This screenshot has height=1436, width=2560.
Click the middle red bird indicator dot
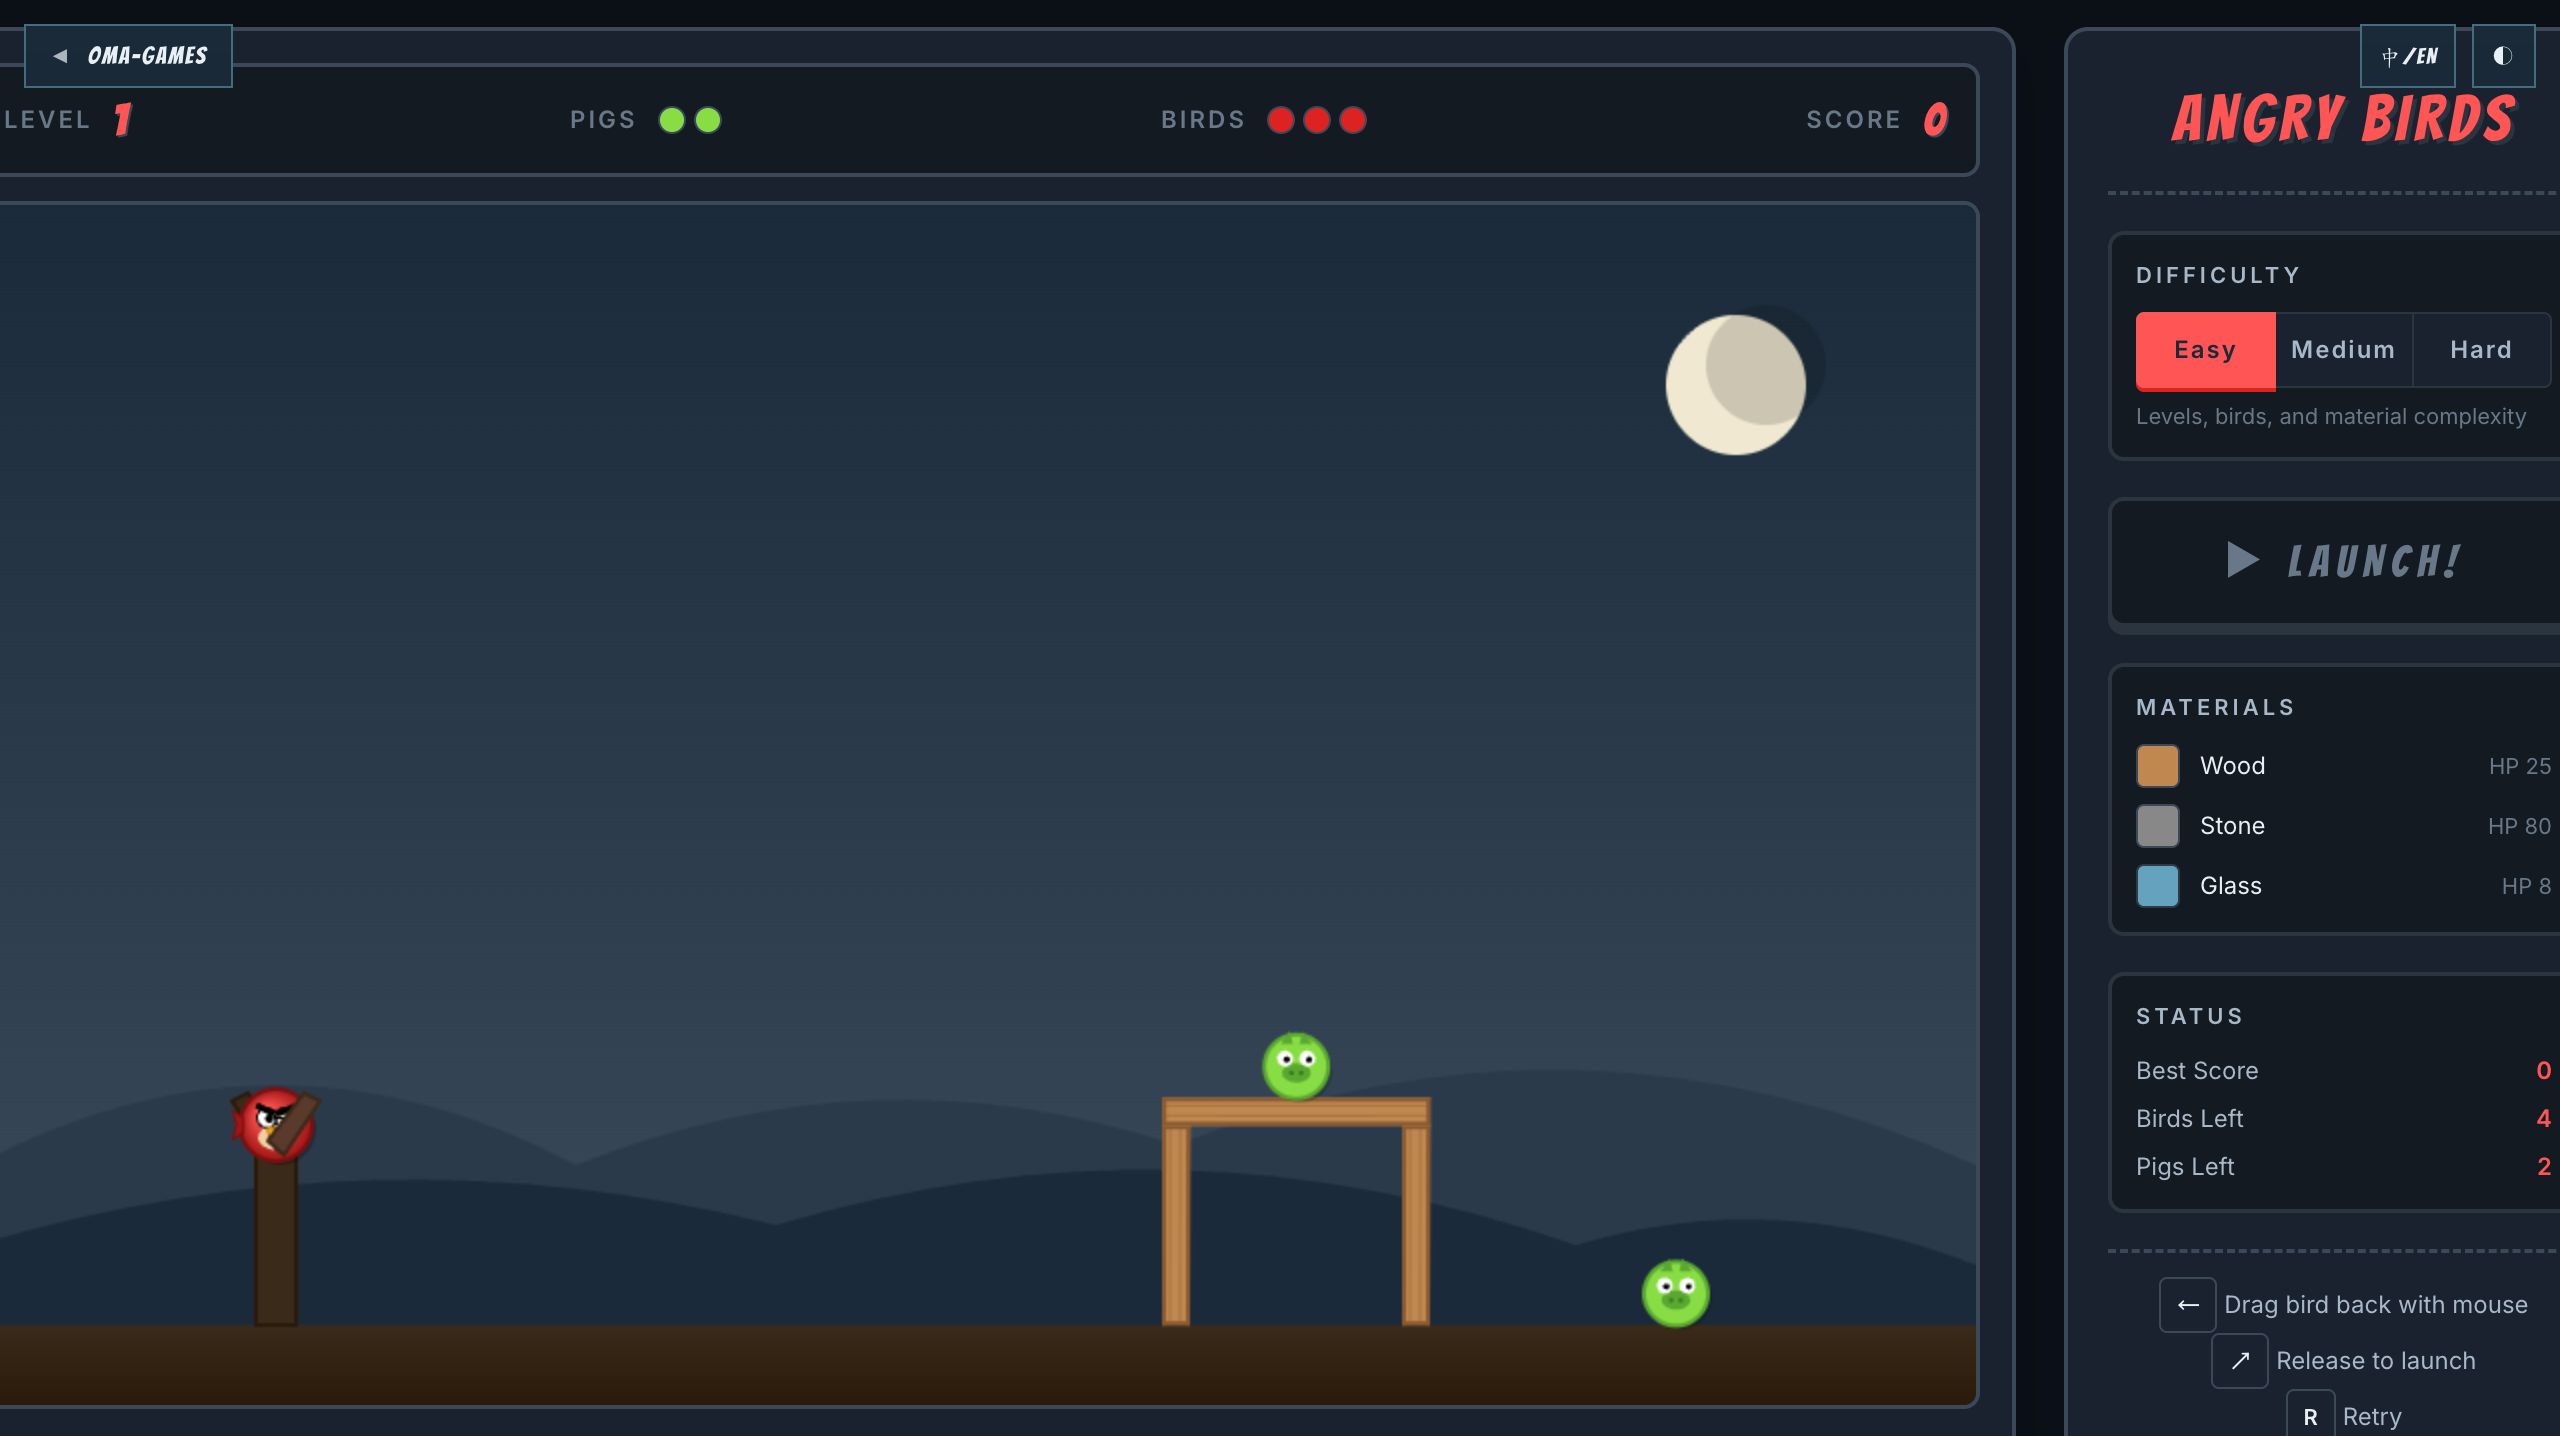1317,120
